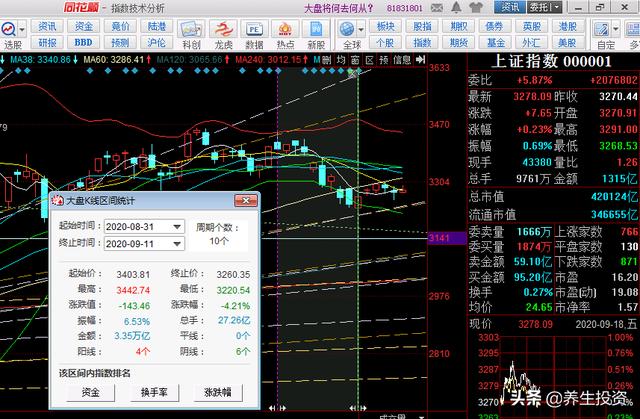Image resolution: width=640 pixels, height=419 pixels.
Task: Open the 大盘将何去何从? link
Action: [x=338, y=8]
